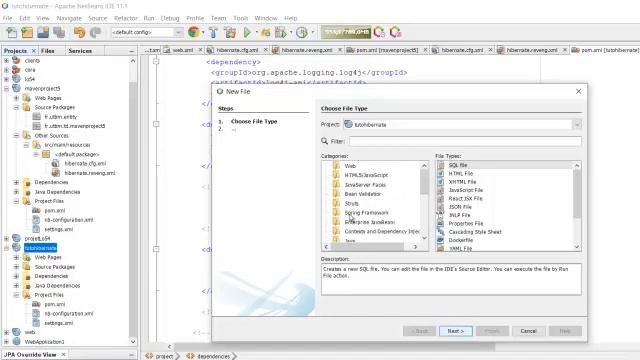Select the WebApplication1 project
This screenshot has height=360, width=640.
pyautogui.click(x=44, y=342)
